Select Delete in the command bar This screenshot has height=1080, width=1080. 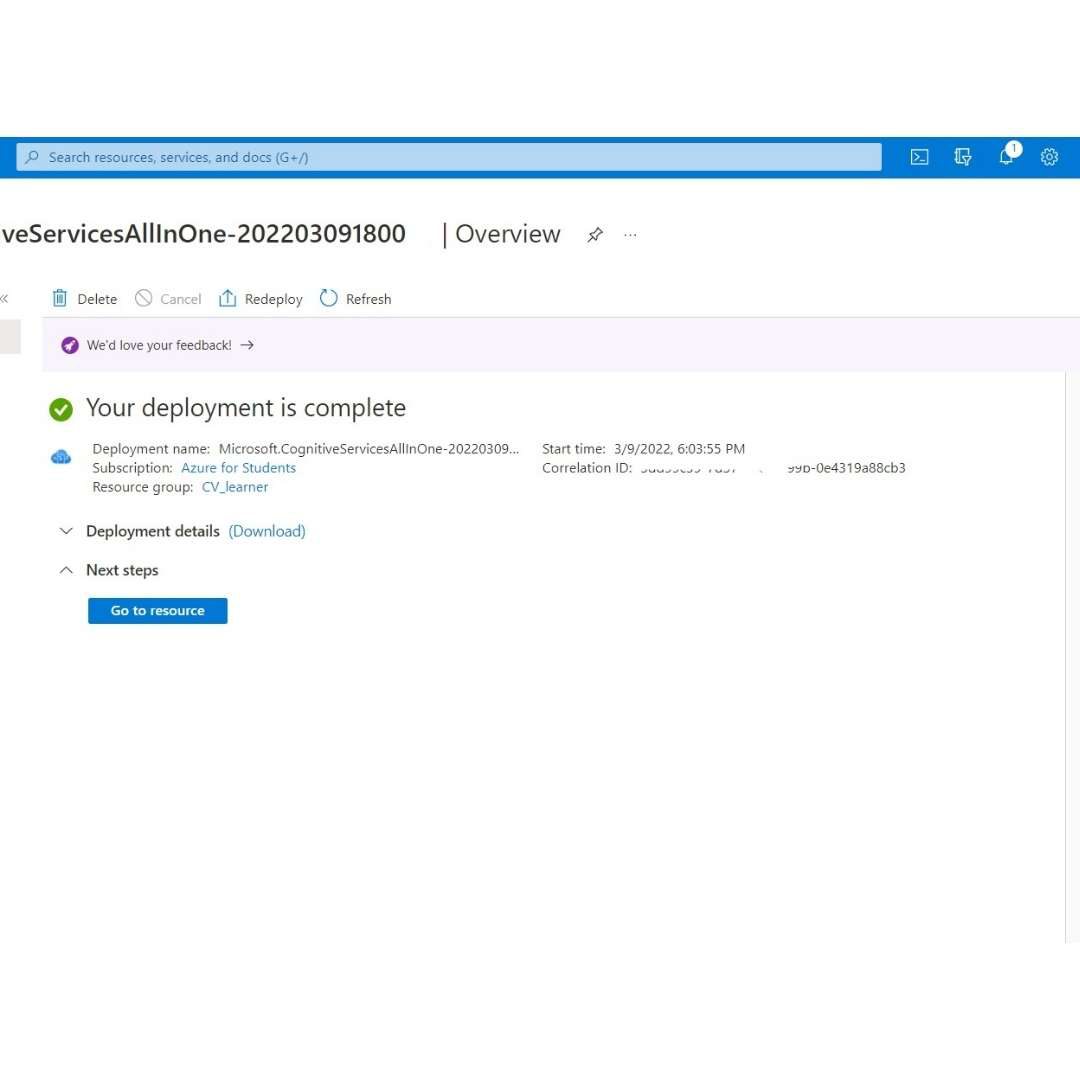point(85,298)
